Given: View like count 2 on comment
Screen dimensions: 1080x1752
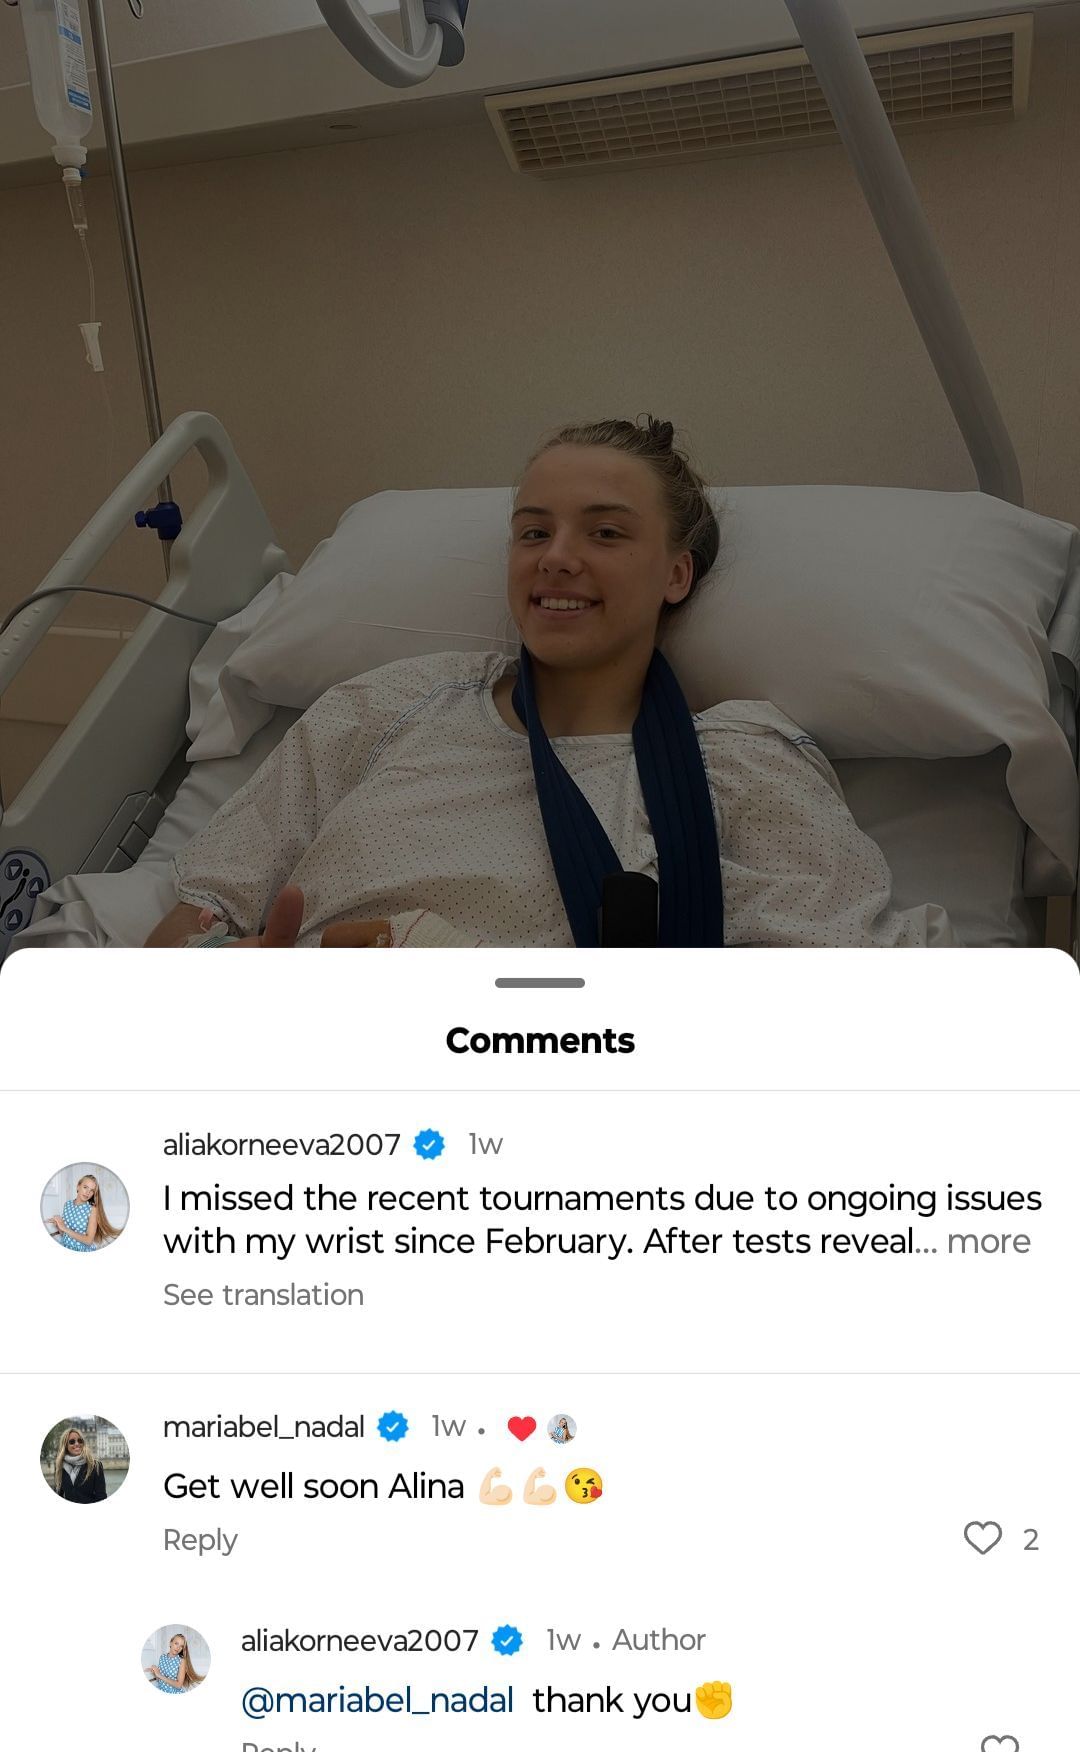Looking at the screenshot, I should (x=1031, y=1539).
